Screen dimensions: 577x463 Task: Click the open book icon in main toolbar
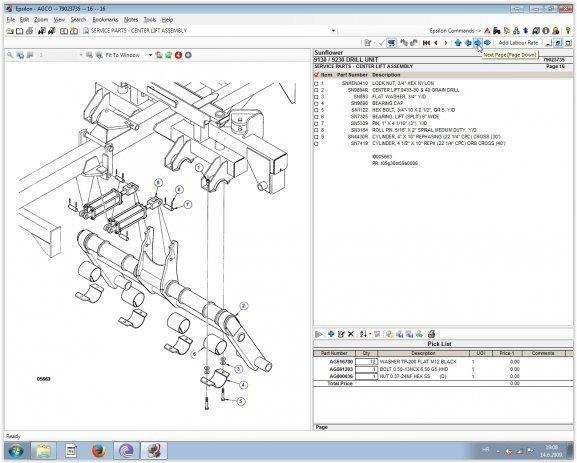pos(20,31)
